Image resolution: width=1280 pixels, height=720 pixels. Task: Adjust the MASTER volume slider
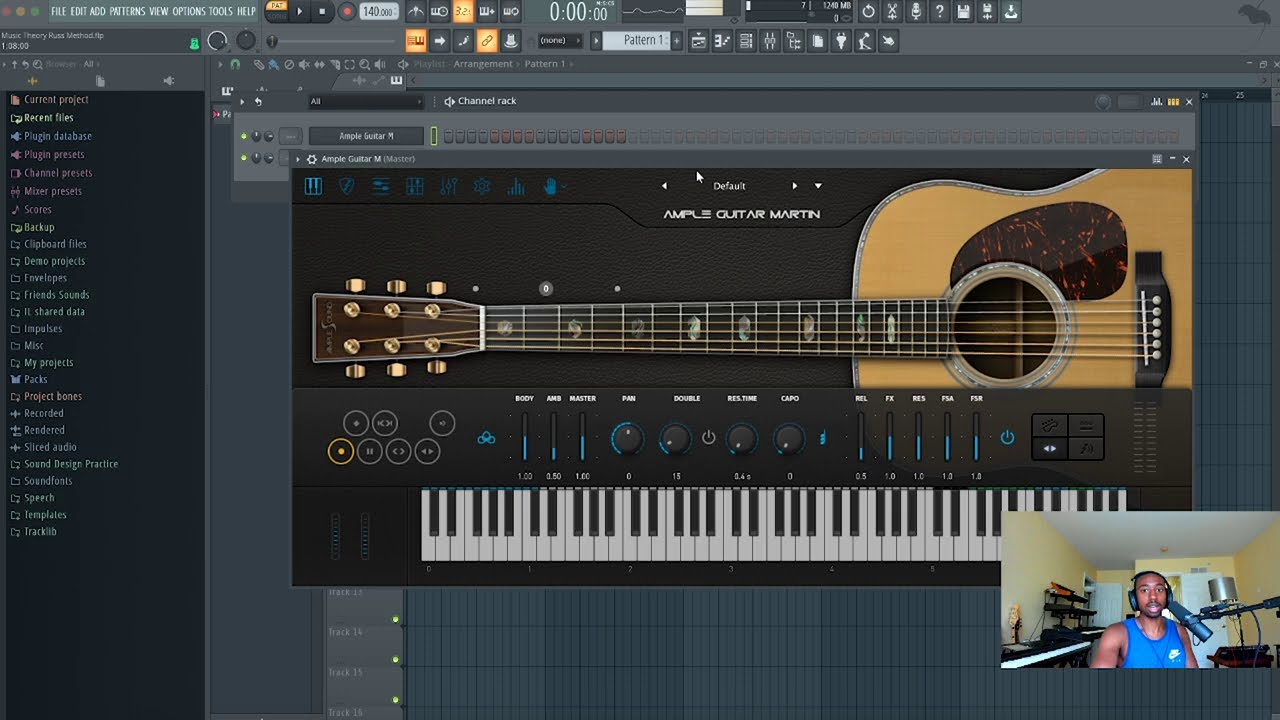(582, 438)
